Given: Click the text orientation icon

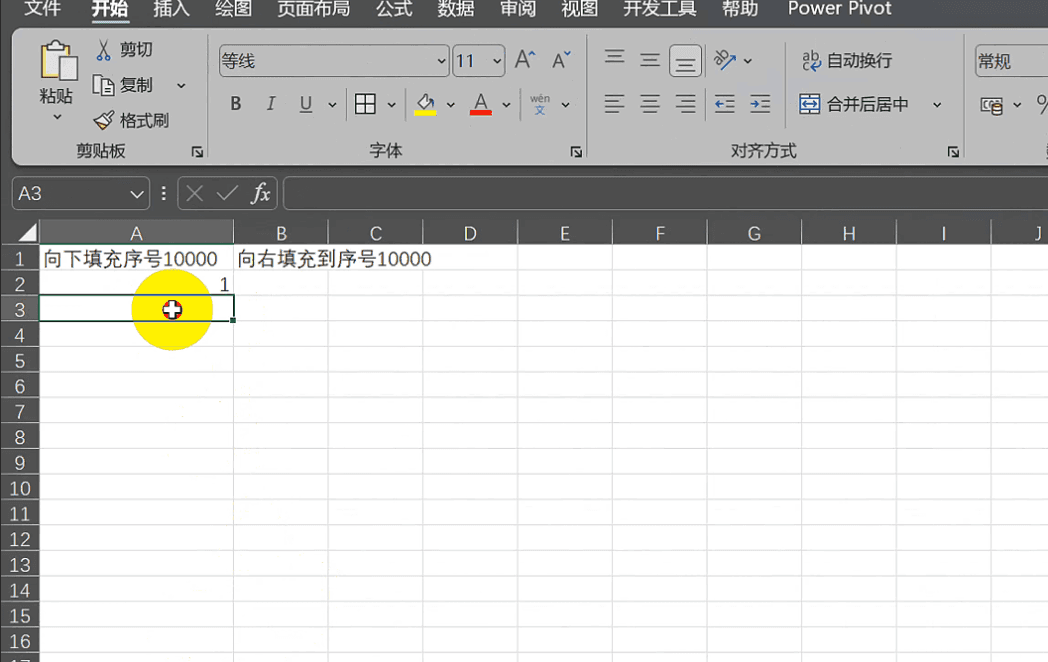Looking at the screenshot, I should point(725,60).
